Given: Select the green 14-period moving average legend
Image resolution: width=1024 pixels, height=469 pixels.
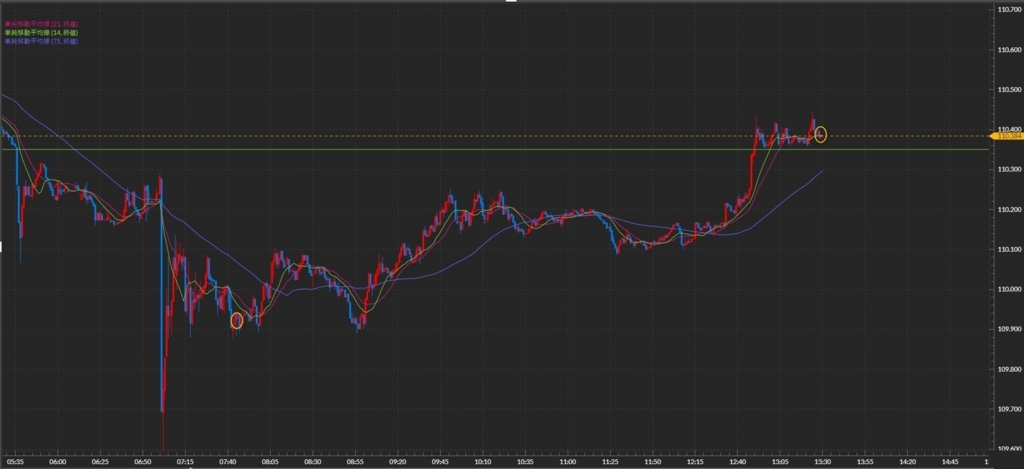Looking at the screenshot, I should coord(41,32).
